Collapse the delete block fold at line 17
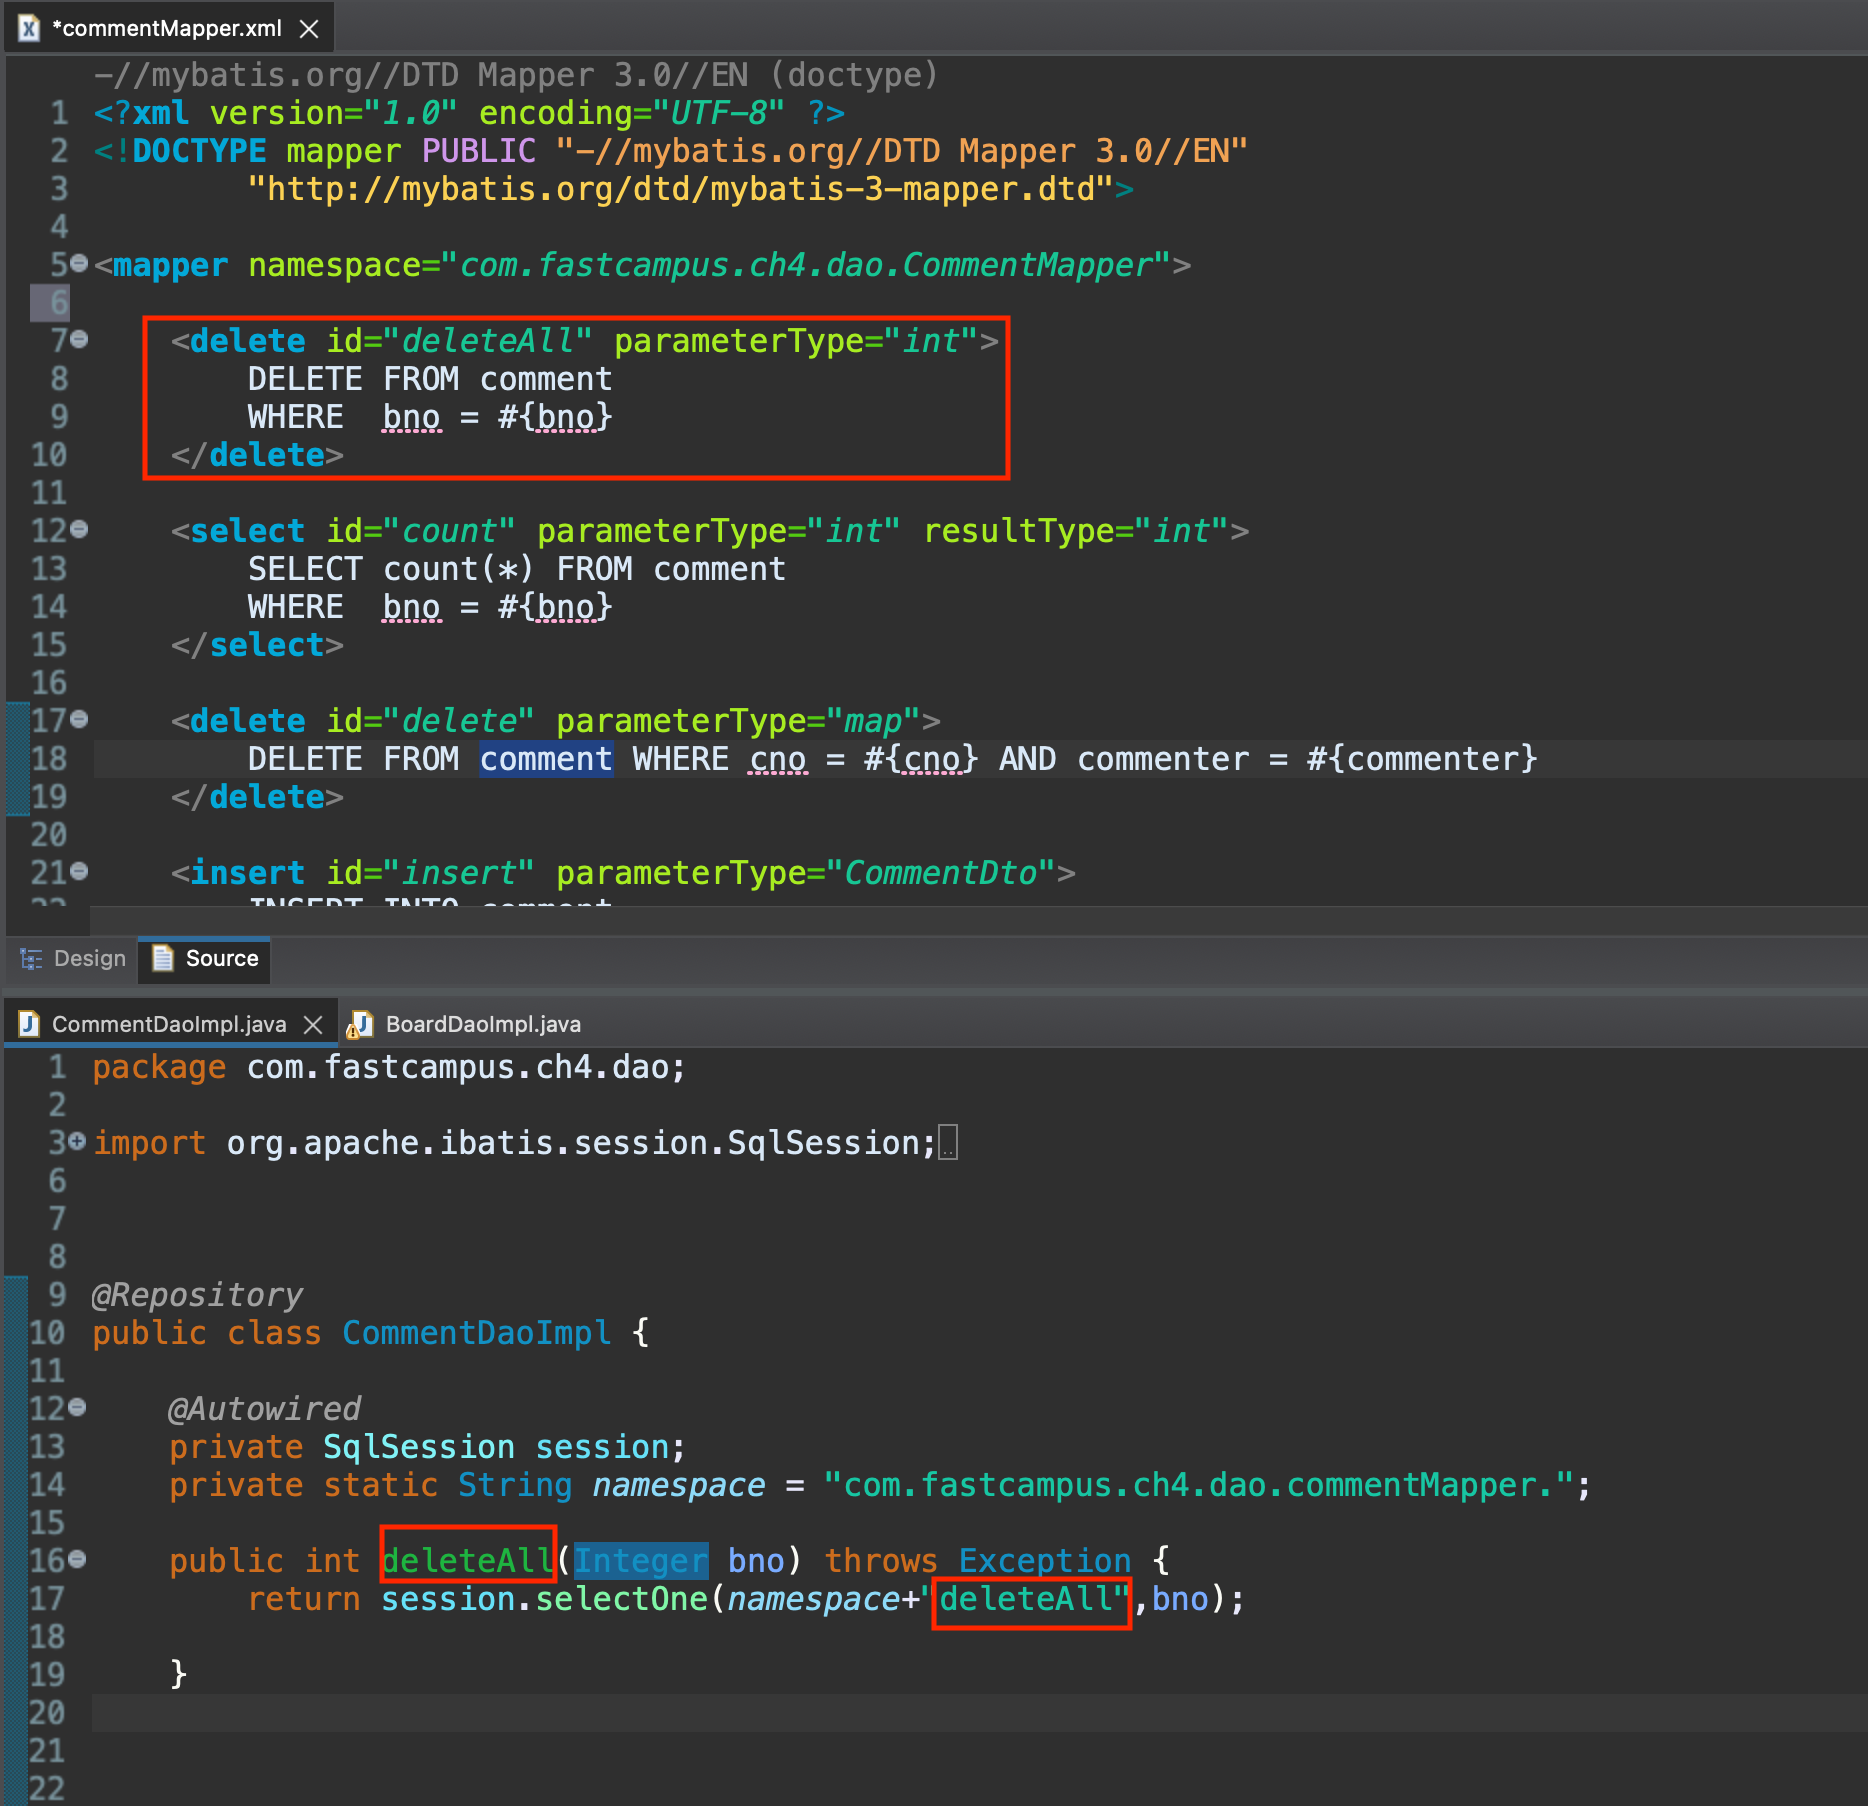1868x1806 pixels. coord(79,720)
